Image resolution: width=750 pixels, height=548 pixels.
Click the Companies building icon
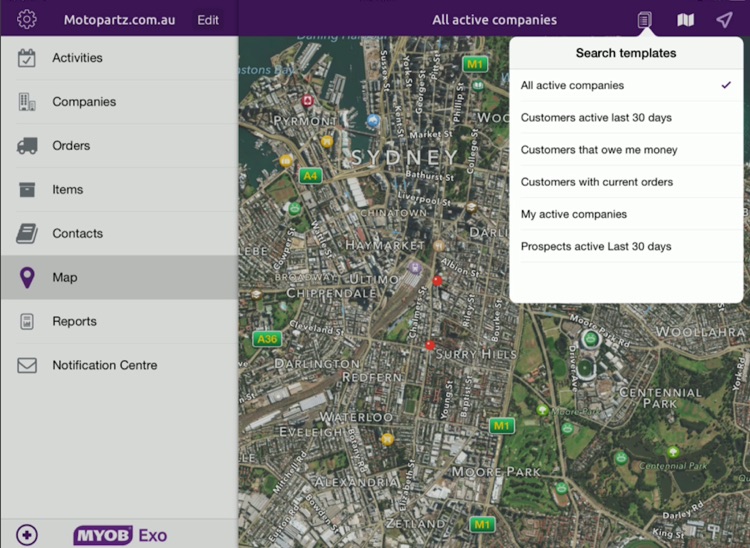27,102
